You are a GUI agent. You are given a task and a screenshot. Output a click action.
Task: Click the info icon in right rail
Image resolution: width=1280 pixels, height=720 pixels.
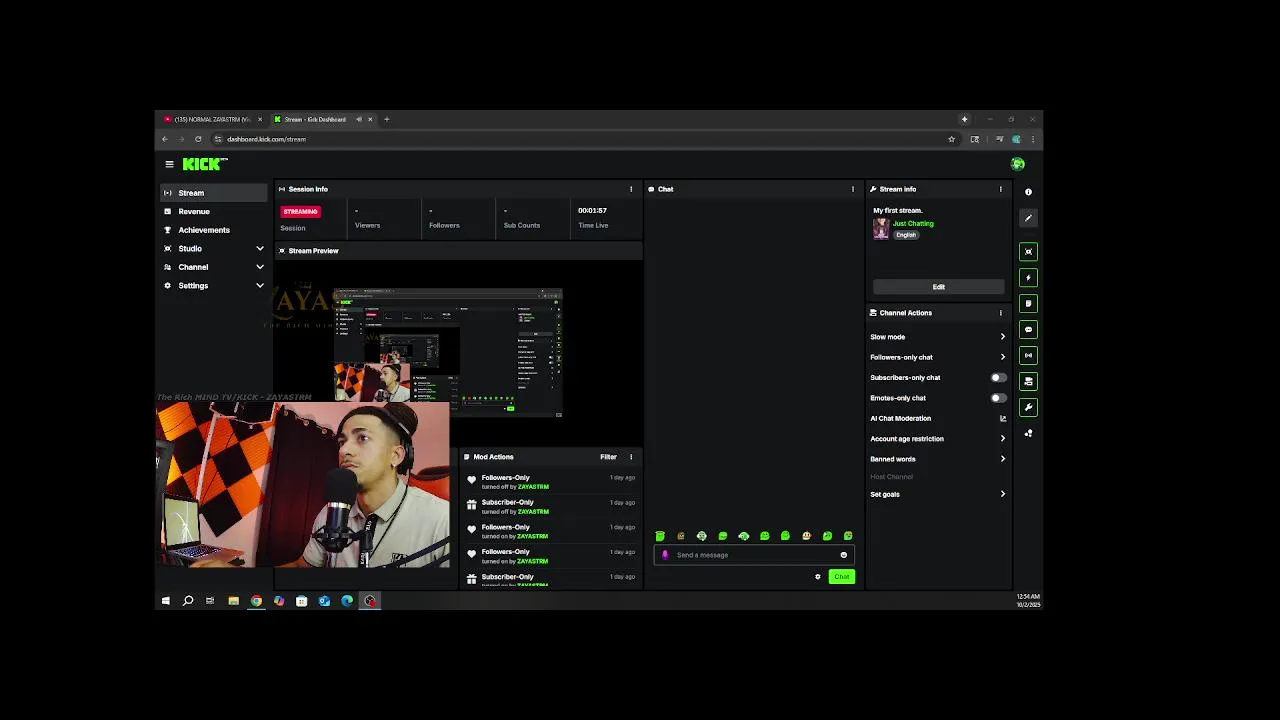(1028, 192)
